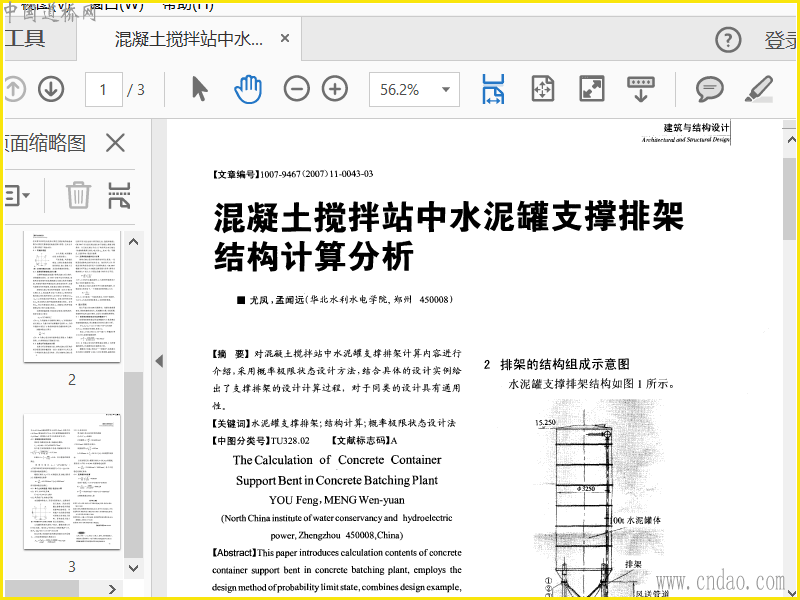Select the arrow selection tool
This screenshot has height=600, width=800.
[x=199, y=89]
